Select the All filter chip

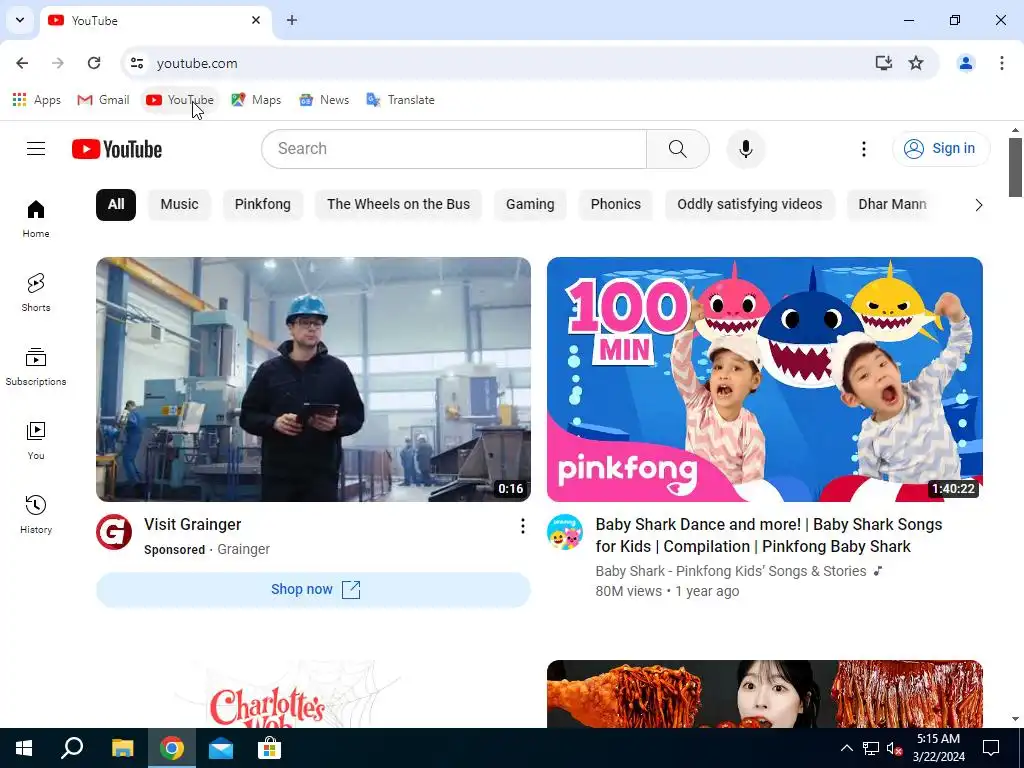[x=116, y=204]
